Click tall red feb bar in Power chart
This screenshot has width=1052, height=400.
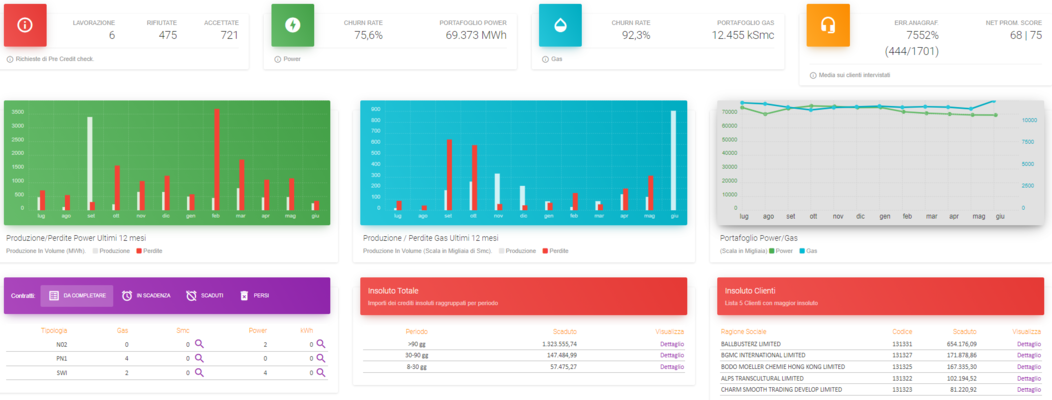tap(217, 160)
